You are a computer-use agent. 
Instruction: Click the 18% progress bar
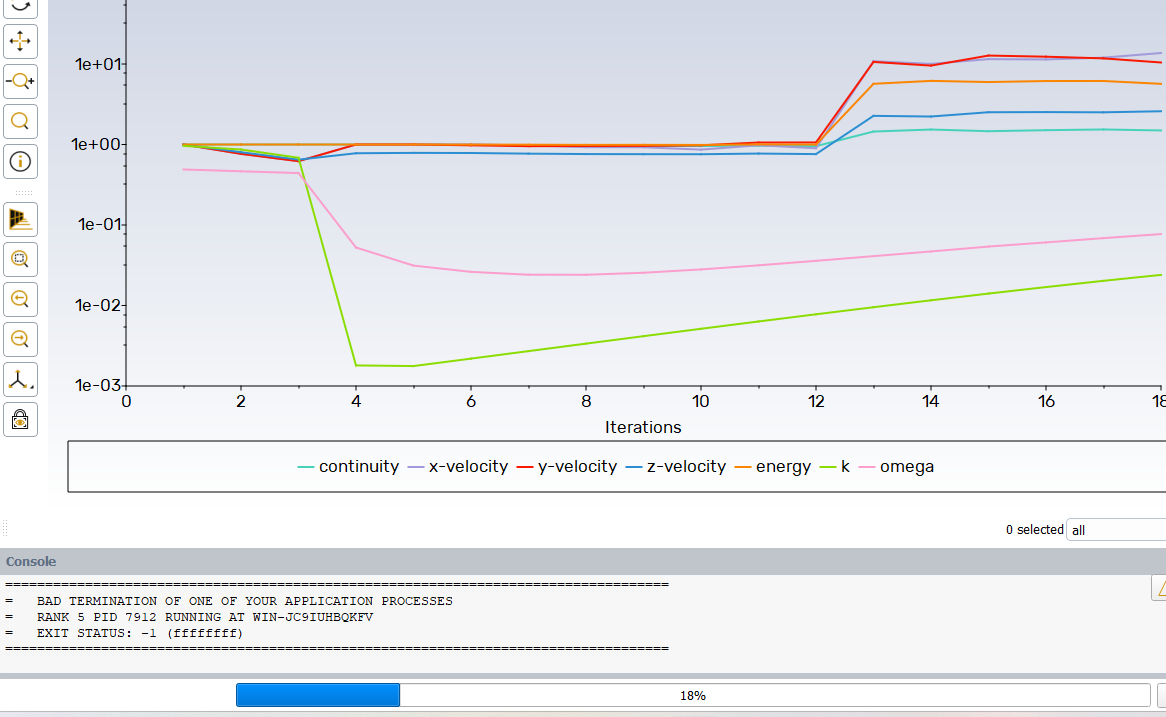[x=693, y=695]
